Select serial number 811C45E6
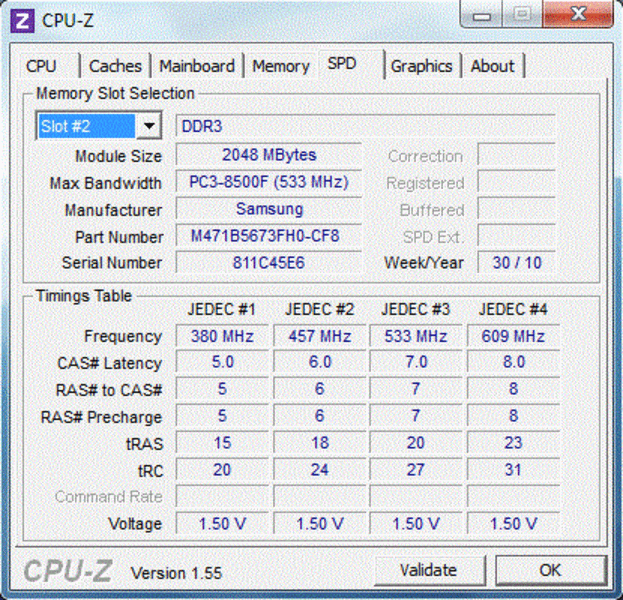The width and height of the screenshot is (623, 600). coord(269,263)
